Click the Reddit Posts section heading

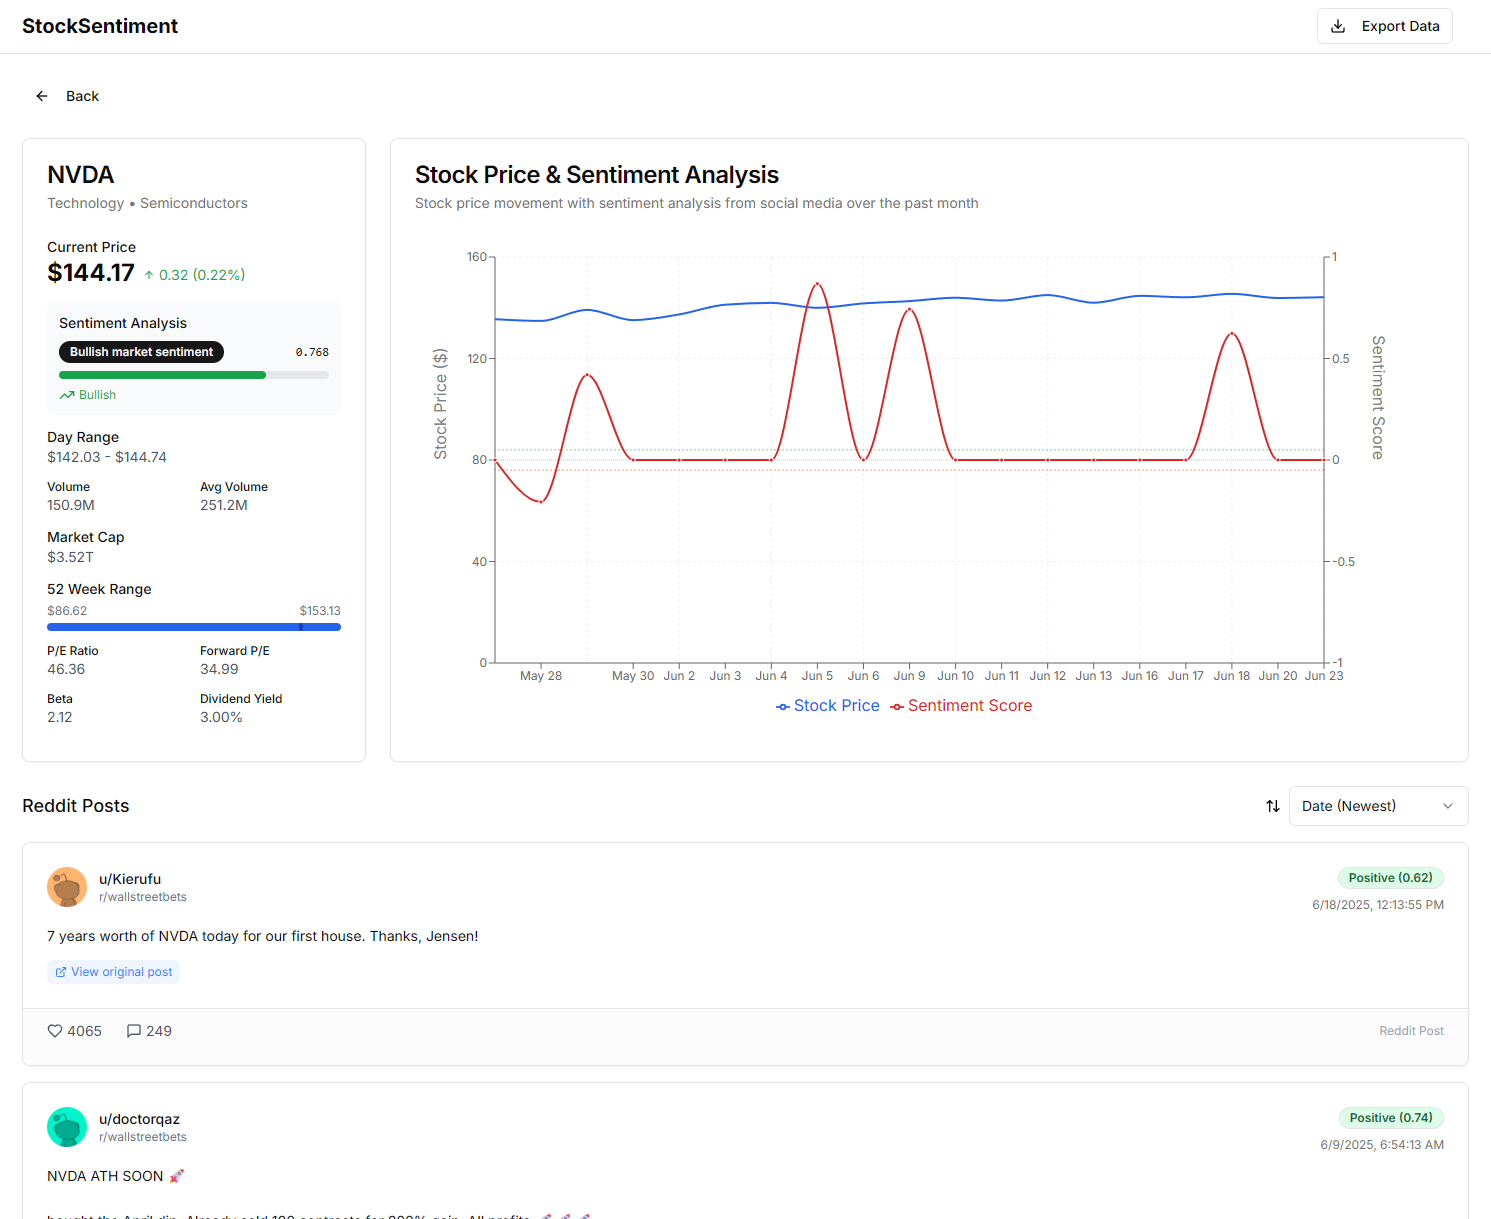point(76,806)
